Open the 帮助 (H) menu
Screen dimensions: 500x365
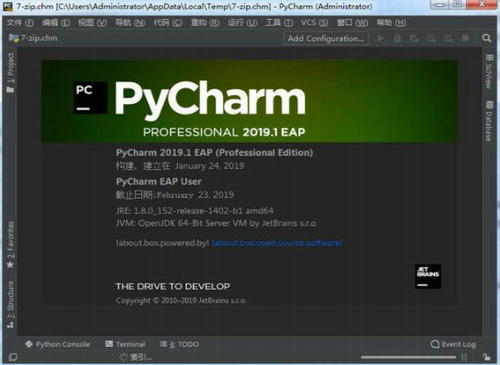coord(391,23)
